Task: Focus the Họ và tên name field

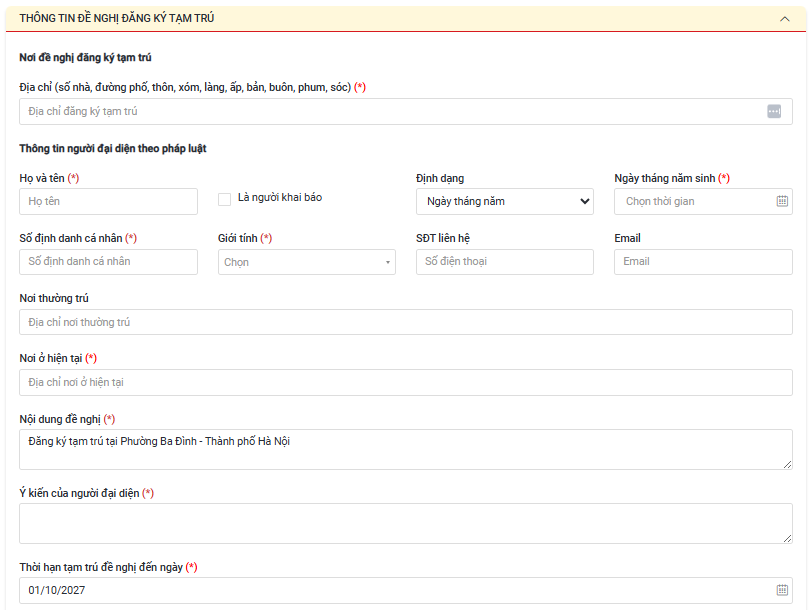Action: [x=108, y=201]
